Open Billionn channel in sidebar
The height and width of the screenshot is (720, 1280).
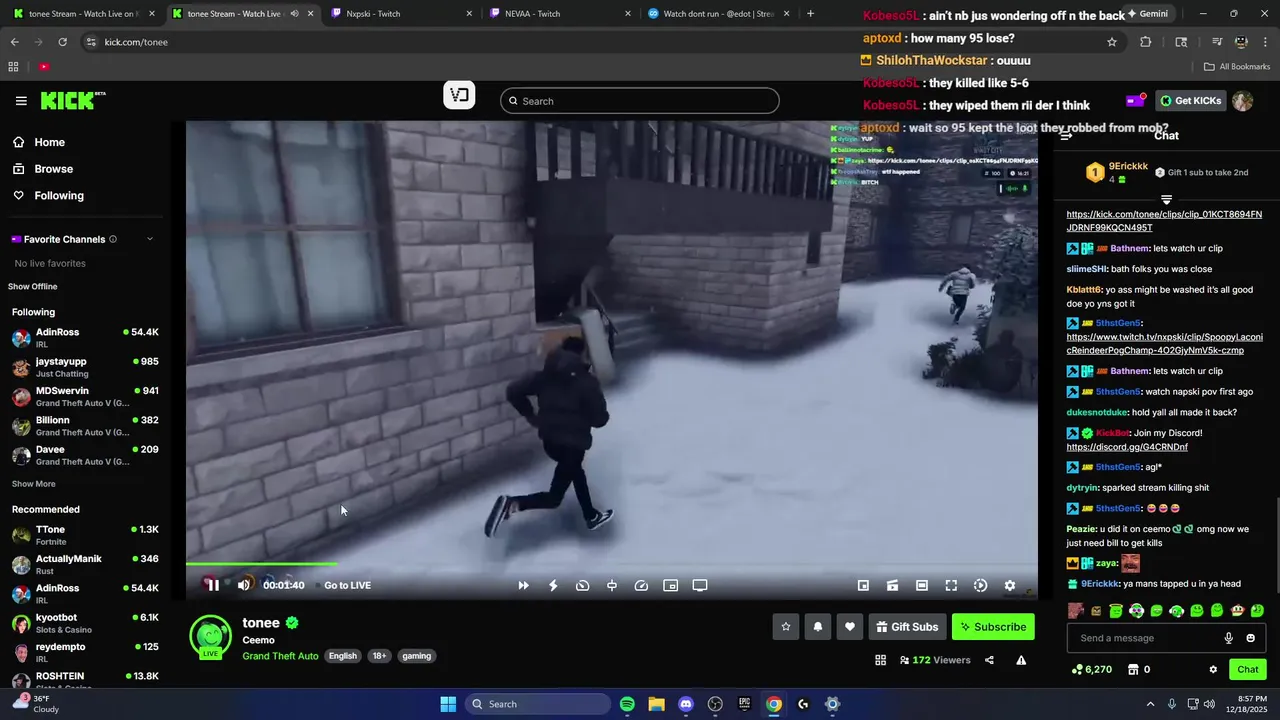(85, 426)
